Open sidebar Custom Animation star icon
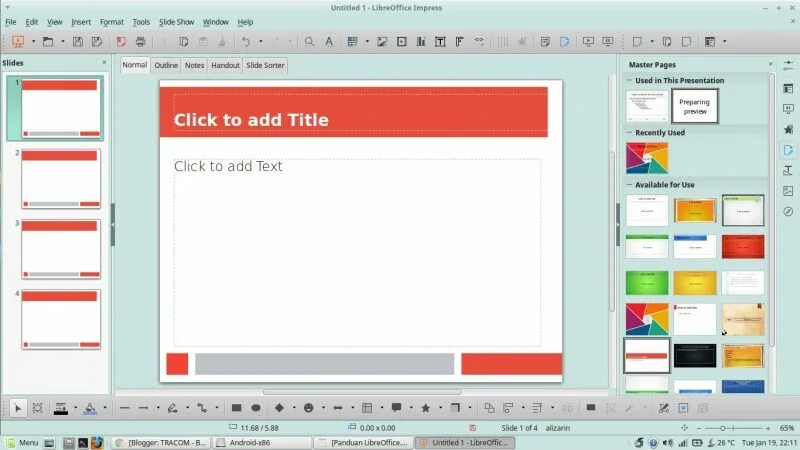The image size is (800, 450). pos(788,130)
